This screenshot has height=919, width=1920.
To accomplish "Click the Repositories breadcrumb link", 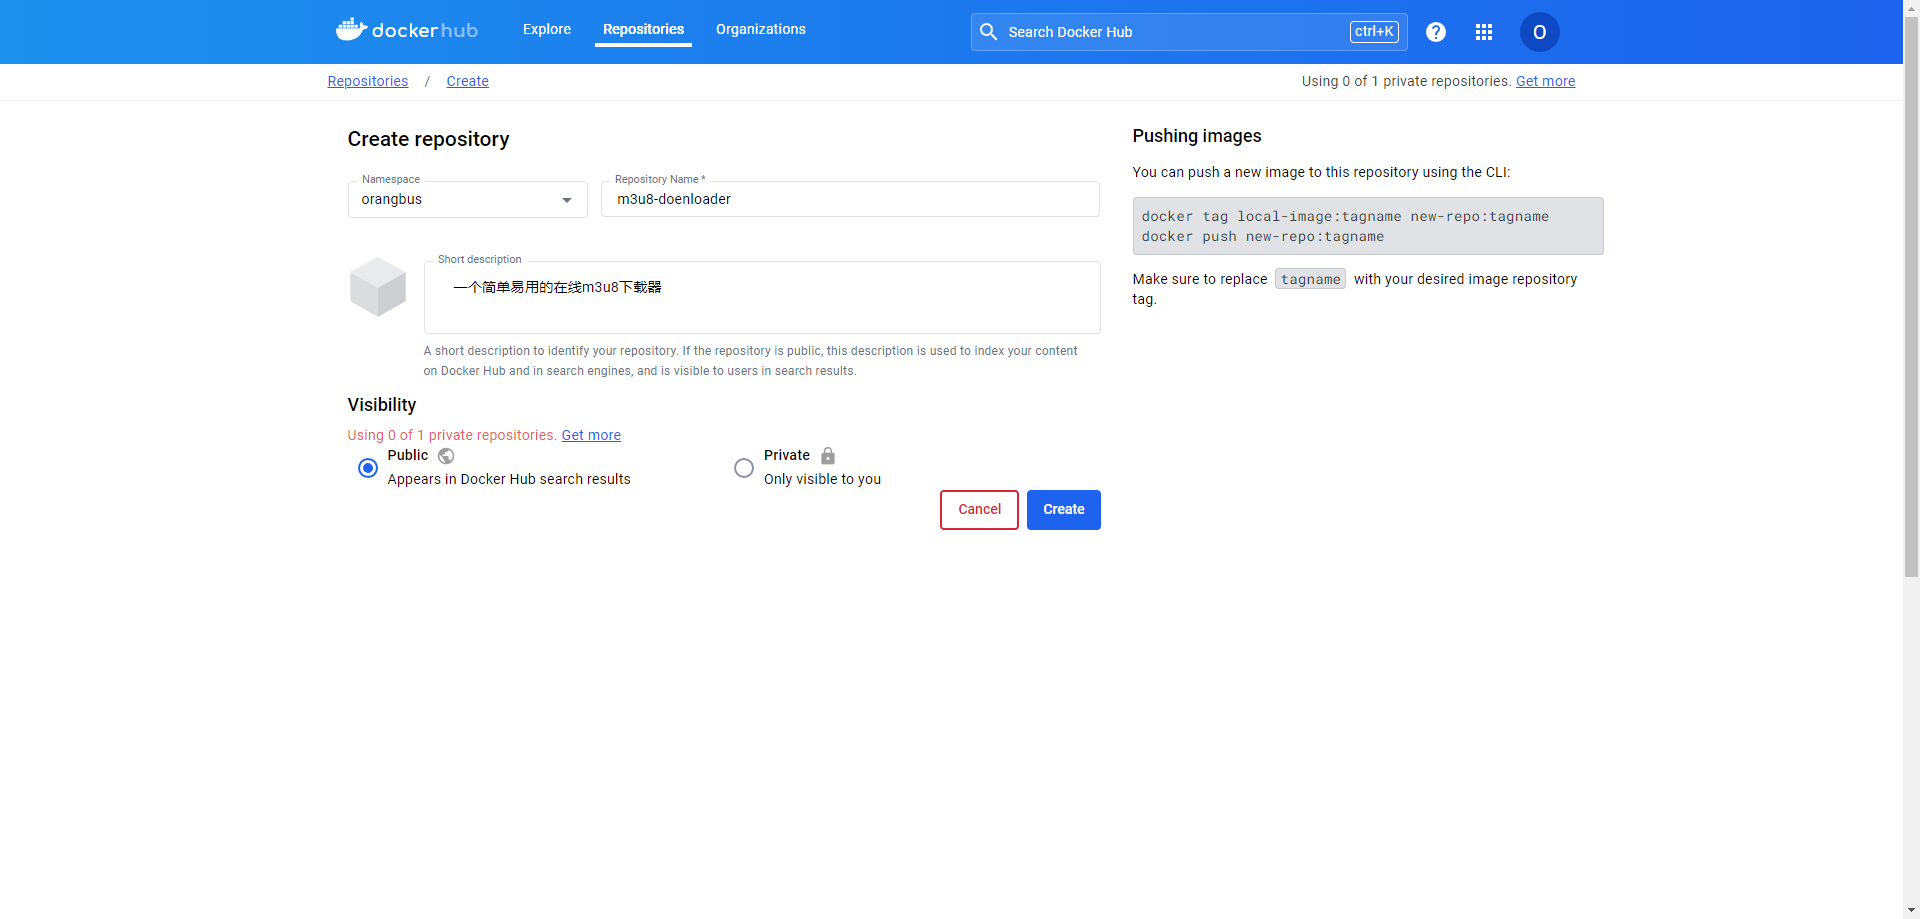I will (368, 81).
